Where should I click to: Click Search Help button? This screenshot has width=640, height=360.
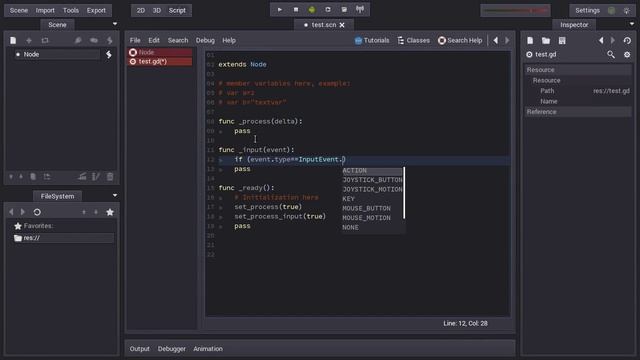(x=460, y=40)
